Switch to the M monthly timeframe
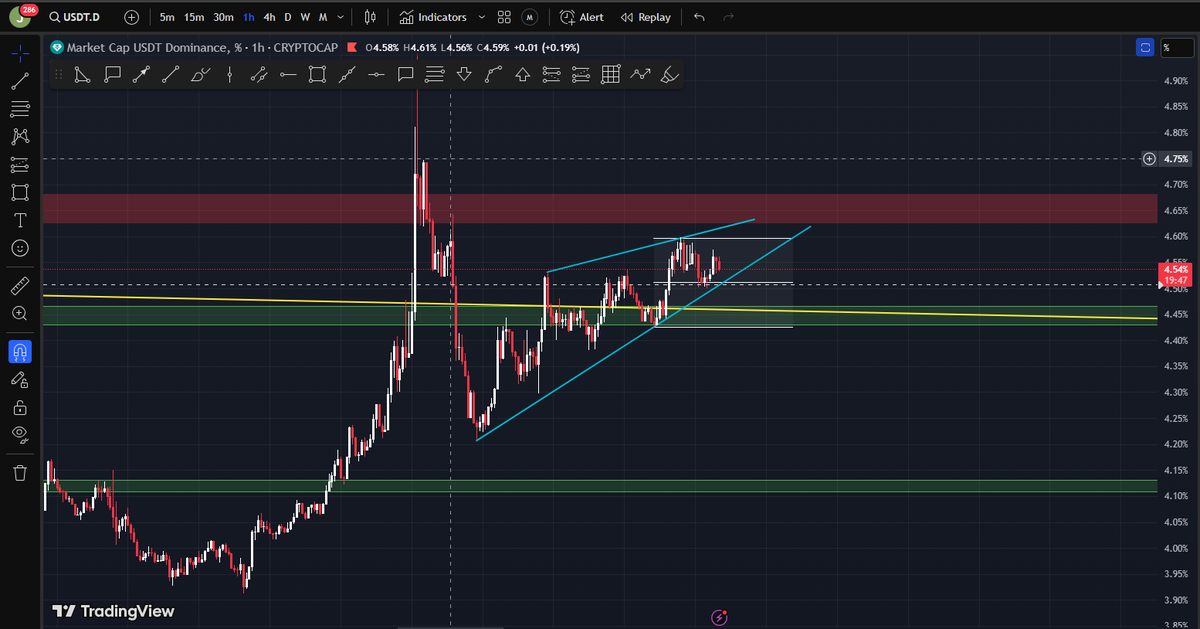Viewport: 1200px width, 629px height. (323, 17)
